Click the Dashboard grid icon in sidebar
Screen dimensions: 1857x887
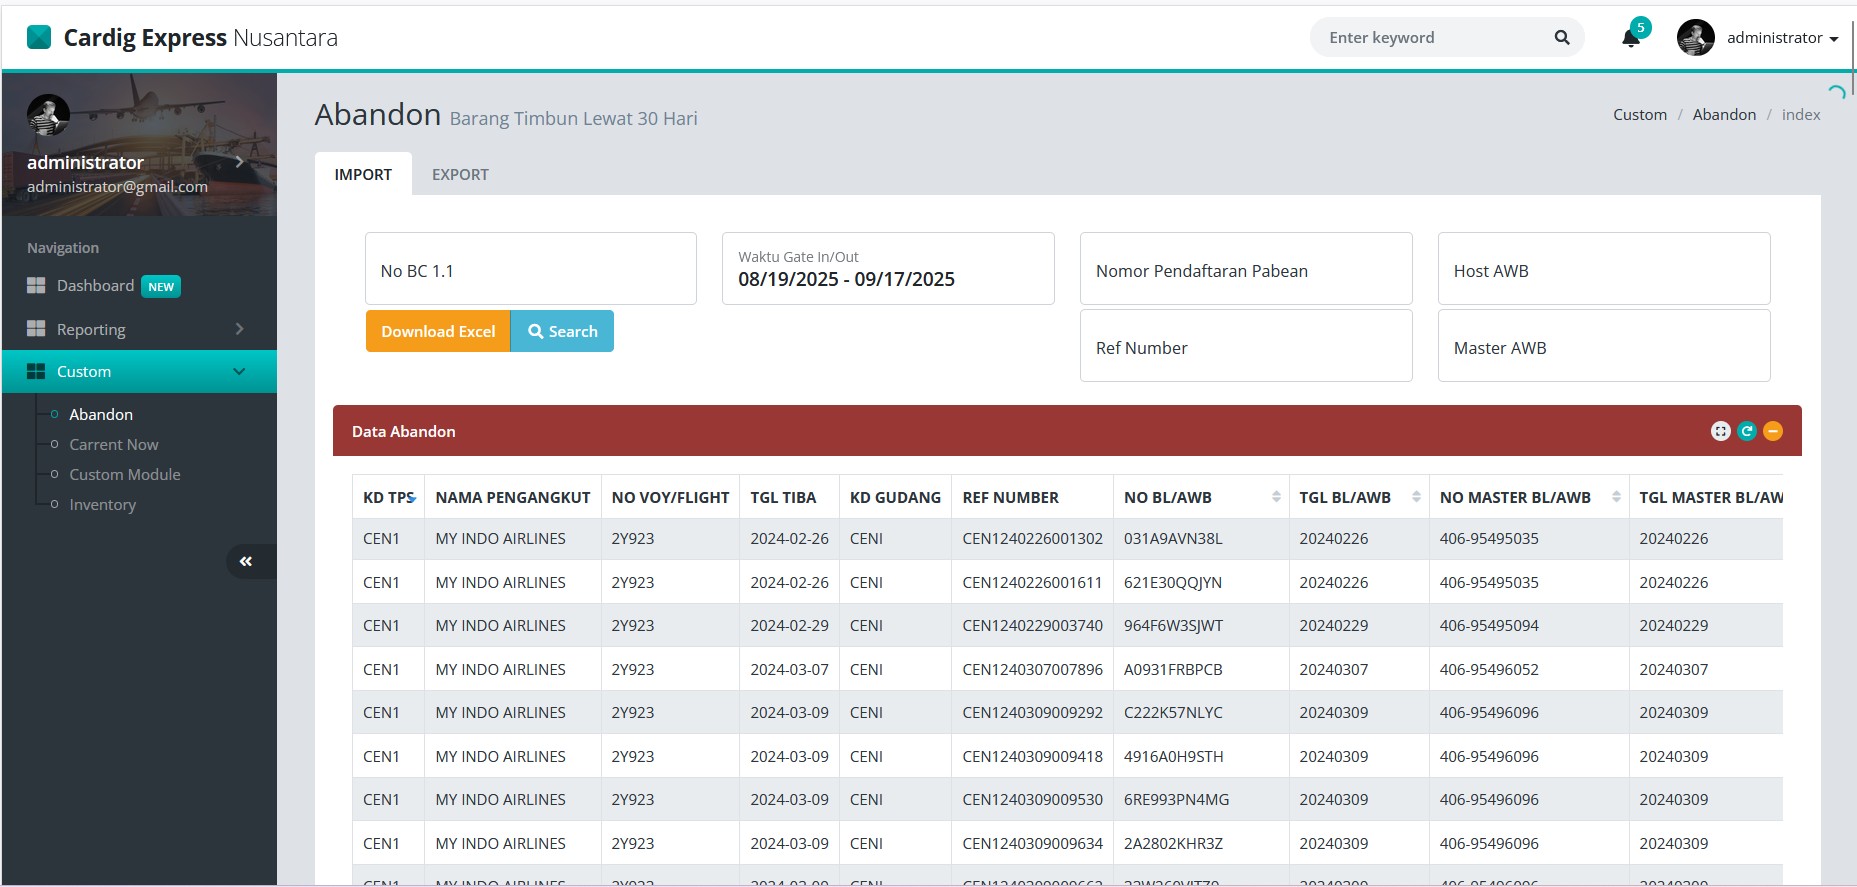click(x=36, y=286)
